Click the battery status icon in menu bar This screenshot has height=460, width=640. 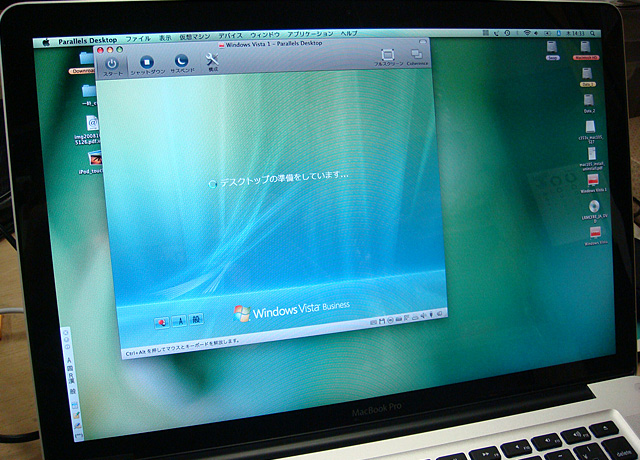click(547, 33)
